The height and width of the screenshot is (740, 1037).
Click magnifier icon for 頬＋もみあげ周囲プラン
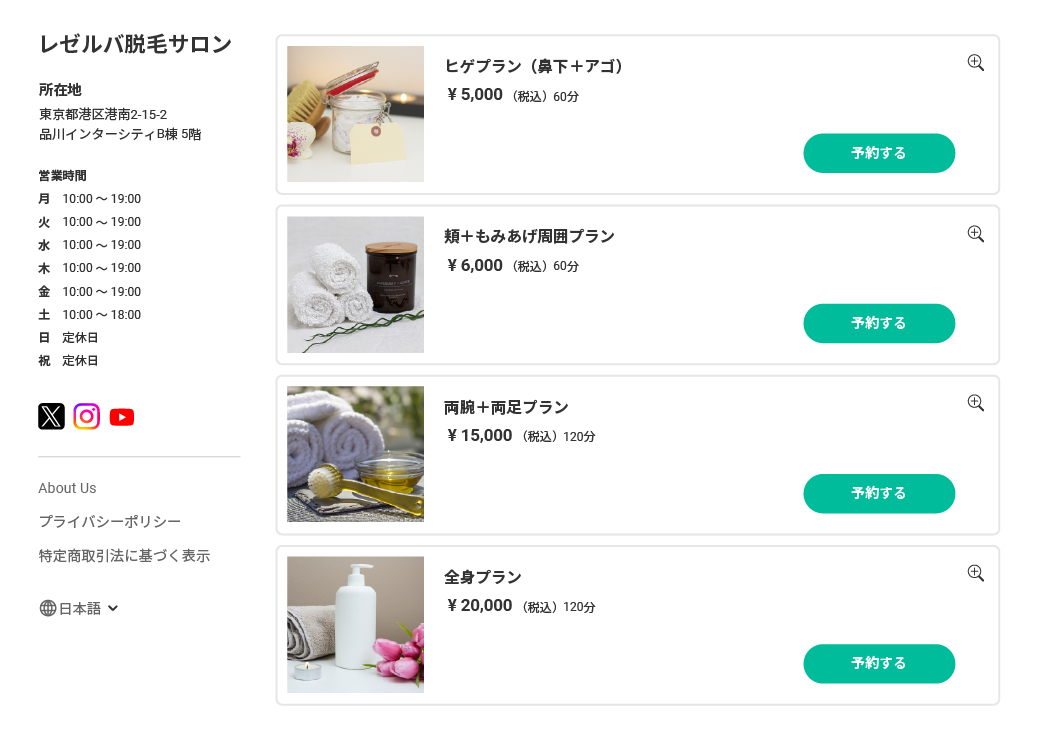(976, 234)
